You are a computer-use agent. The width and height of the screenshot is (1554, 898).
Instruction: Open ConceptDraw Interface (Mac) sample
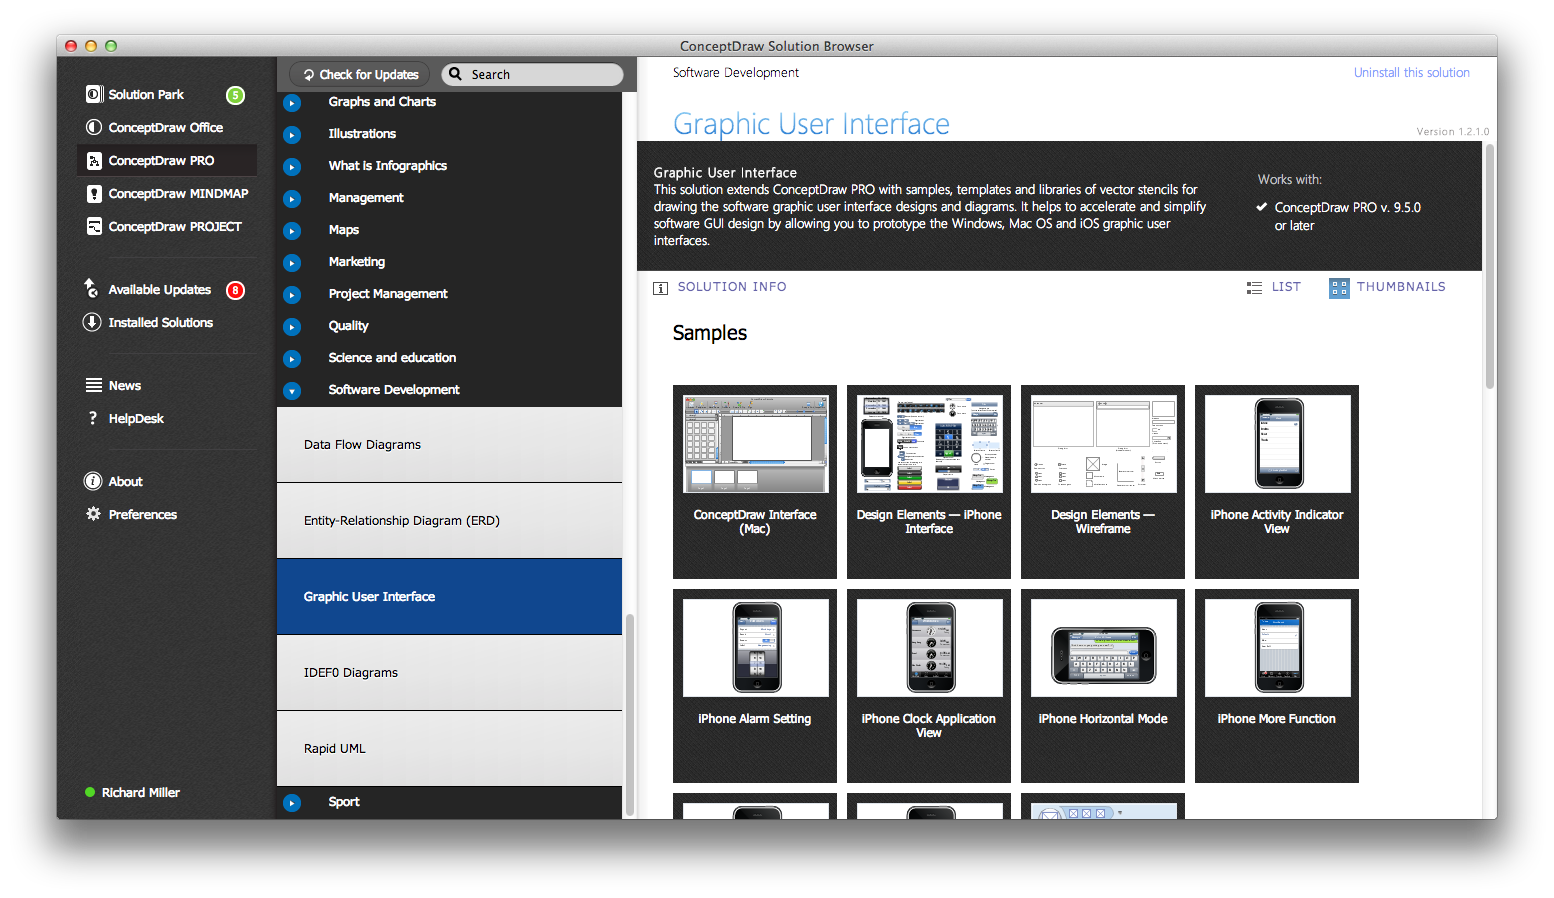point(755,482)
